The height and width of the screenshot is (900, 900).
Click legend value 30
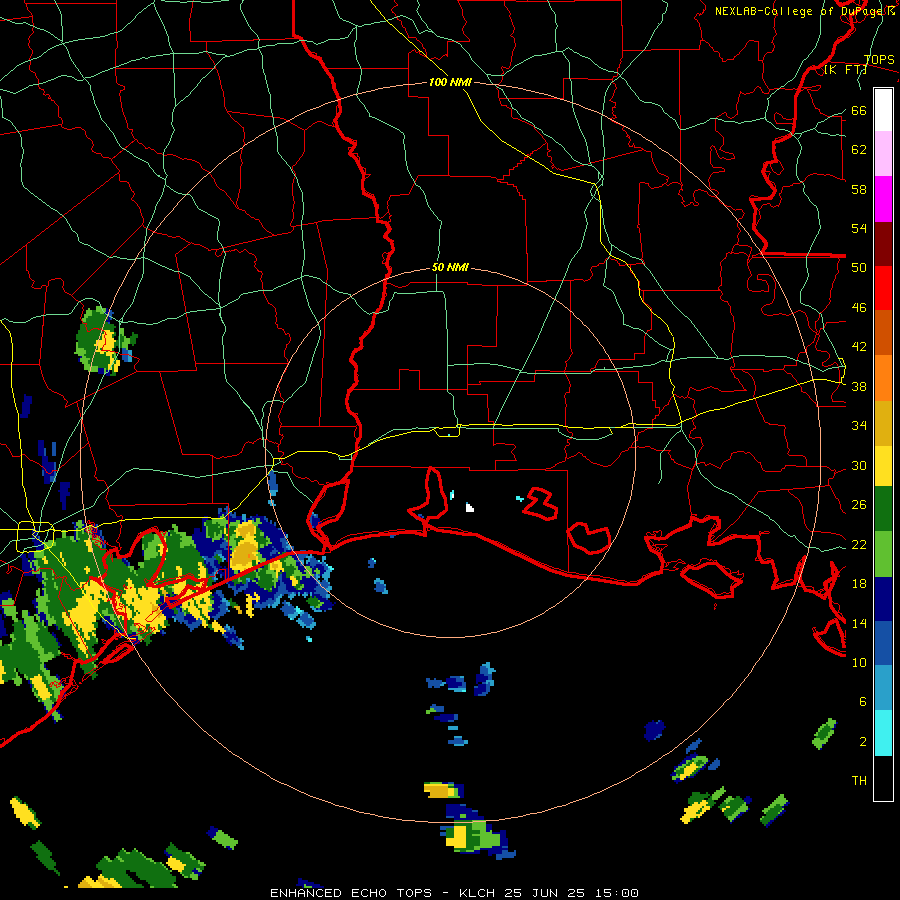859,465
